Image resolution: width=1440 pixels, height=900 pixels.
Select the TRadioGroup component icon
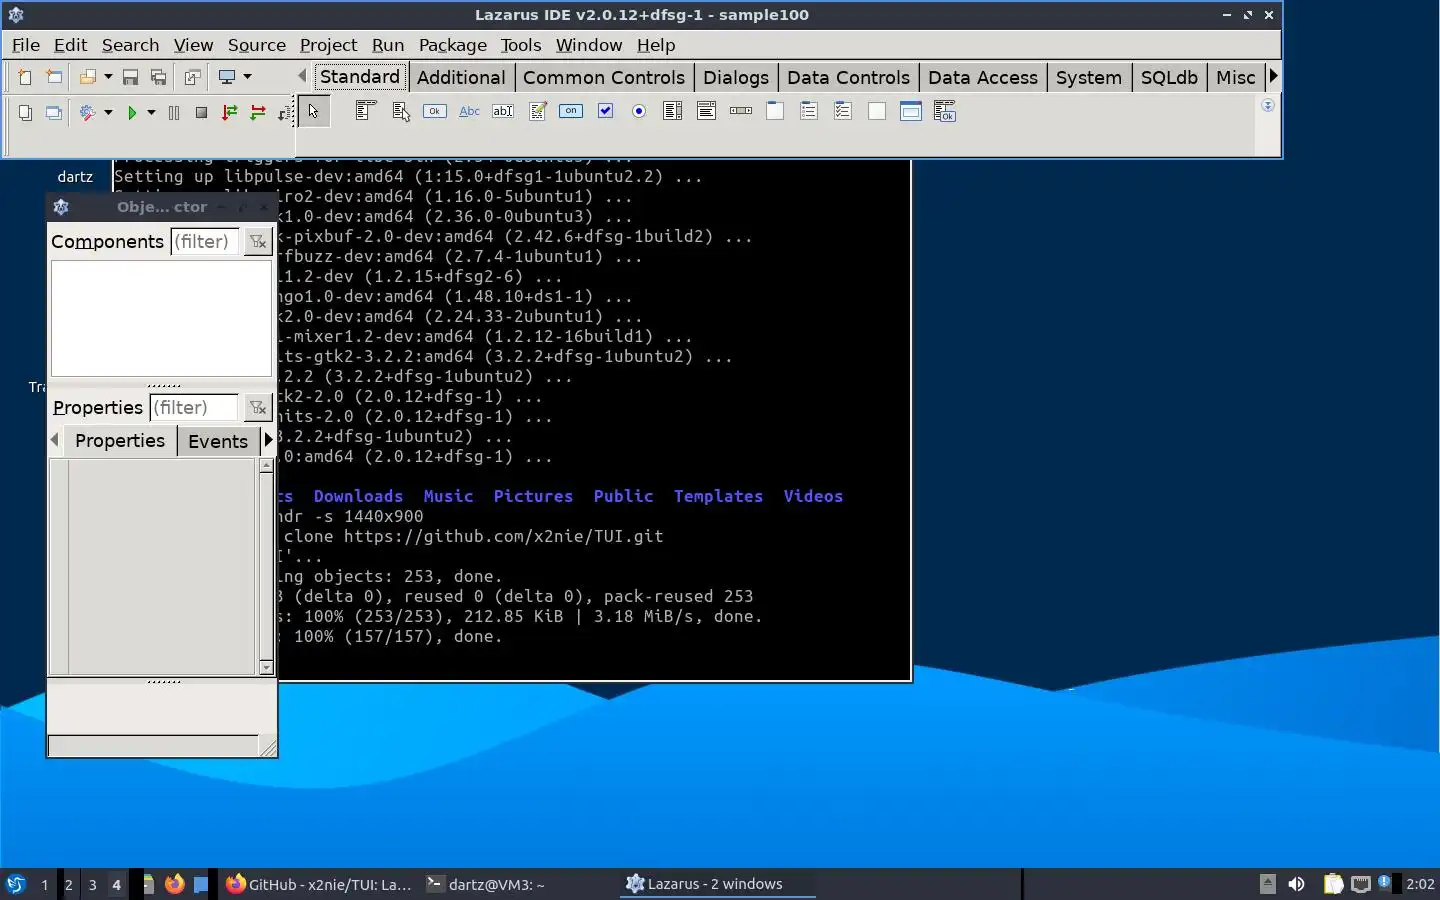(x=809, y=111)
